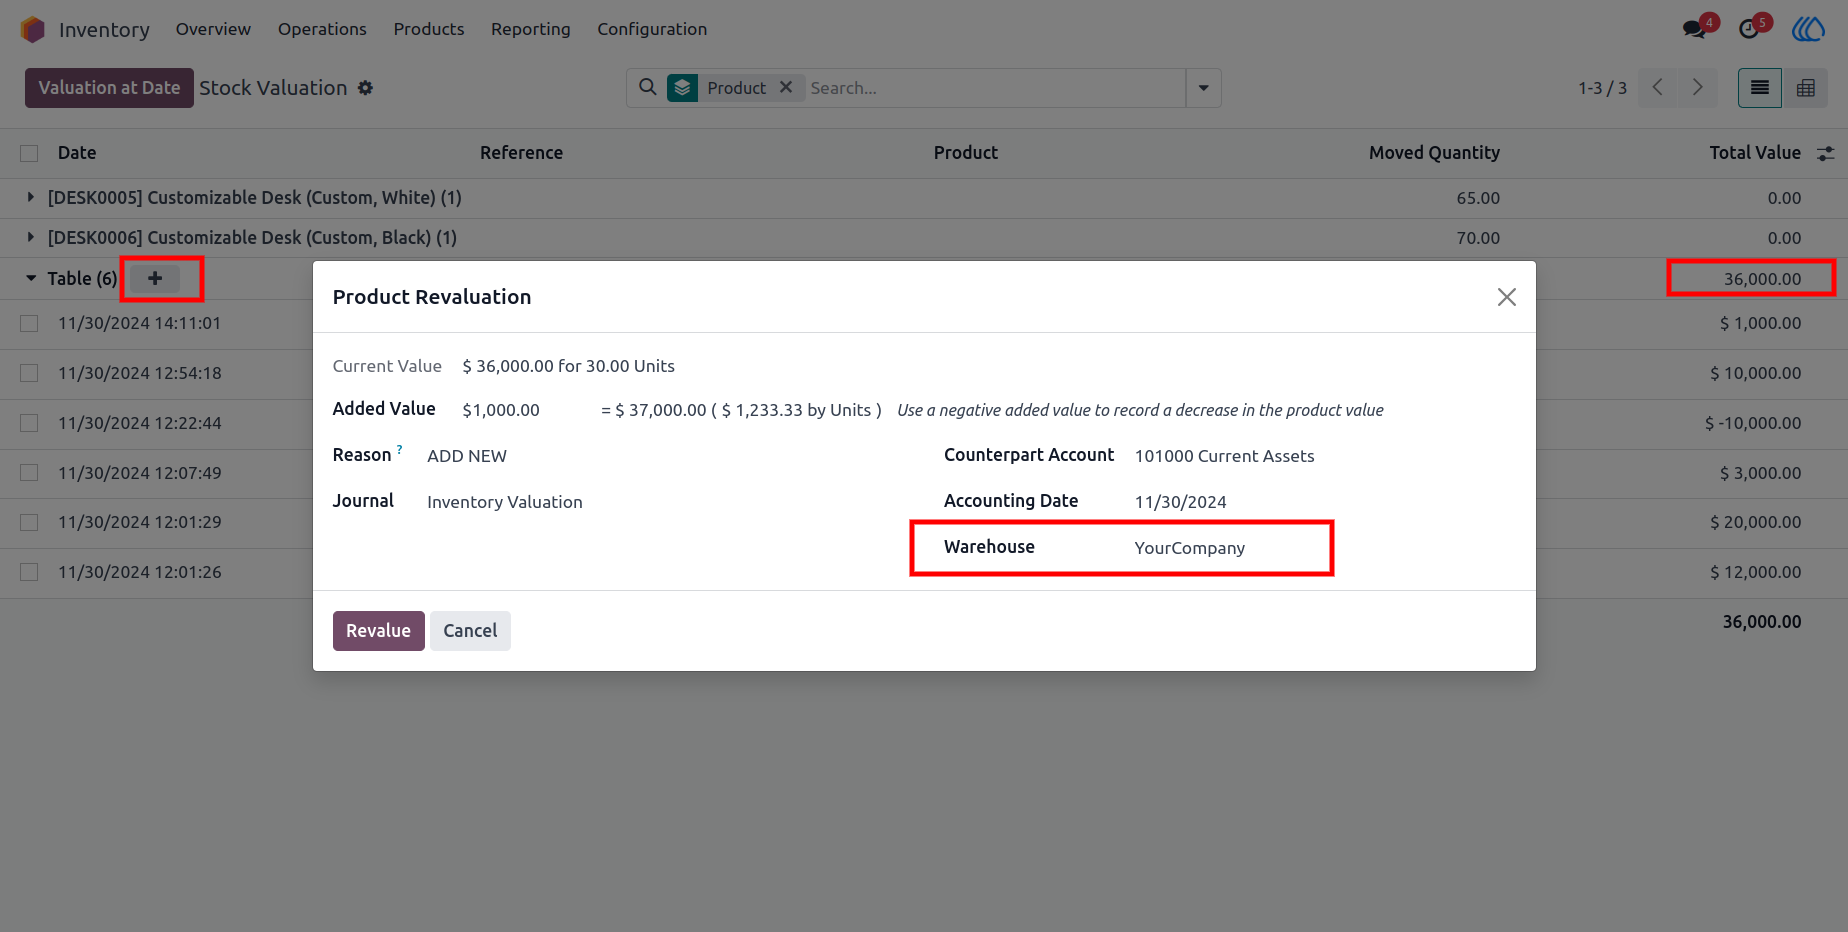Switch to list view
The width and height of the screenshot is (1848, 932).
pos(1760,88)
